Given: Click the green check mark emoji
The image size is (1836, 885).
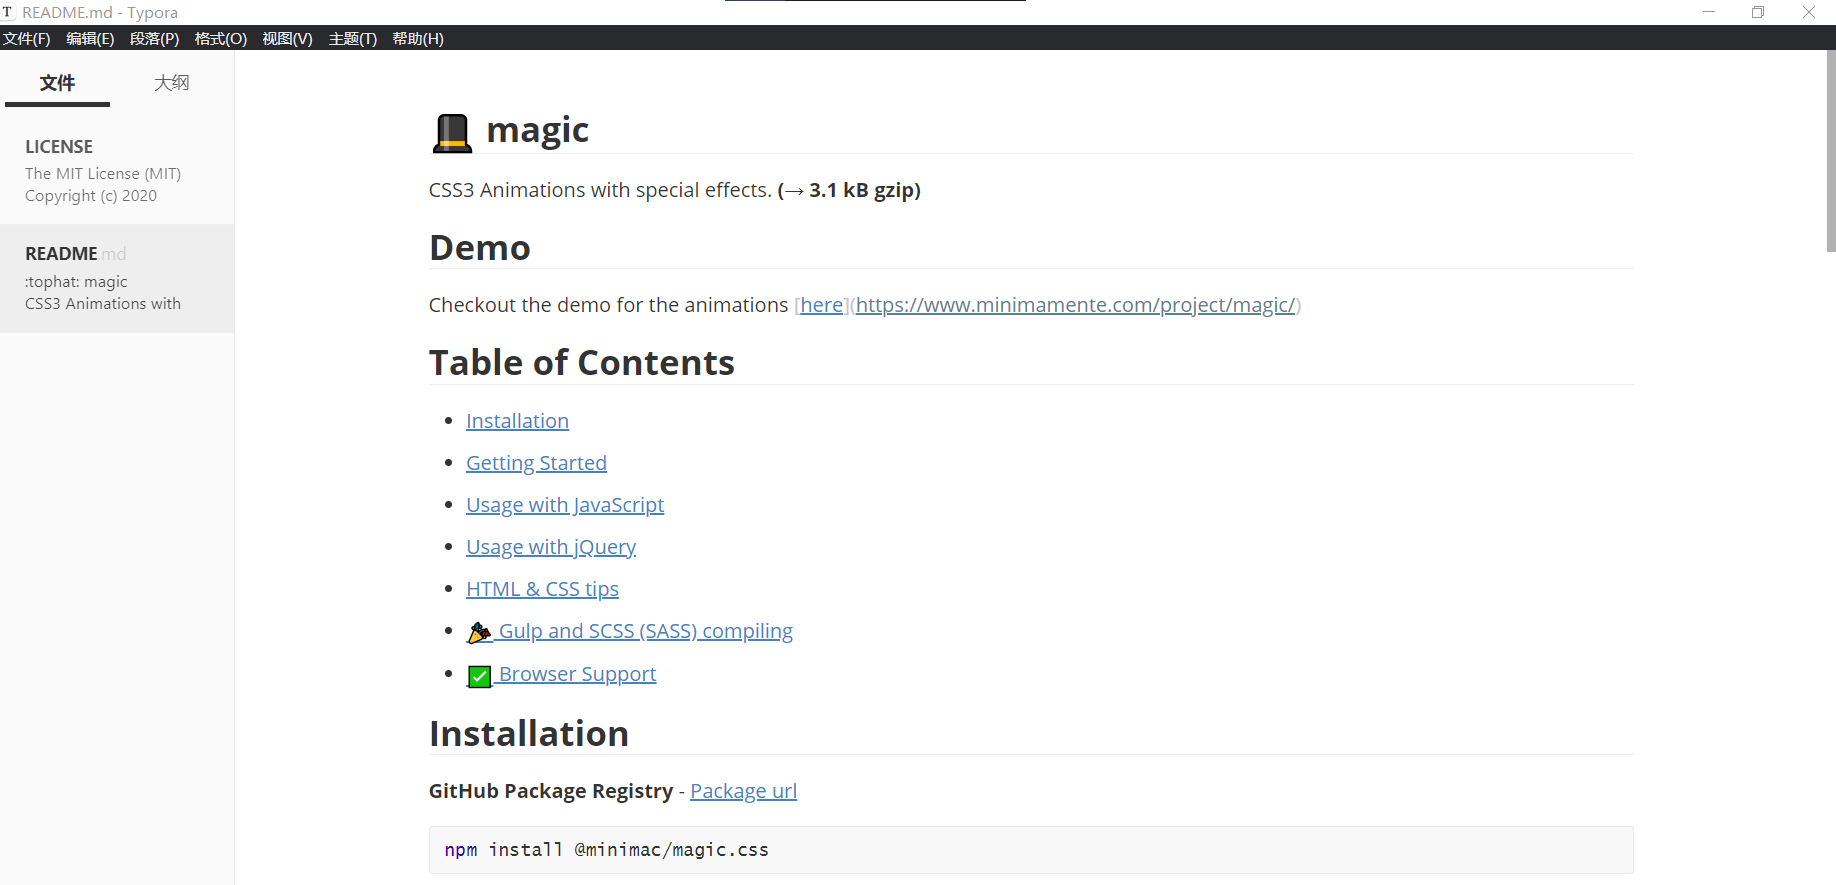Looking at the screenshot, I should [x=480, y=677].
